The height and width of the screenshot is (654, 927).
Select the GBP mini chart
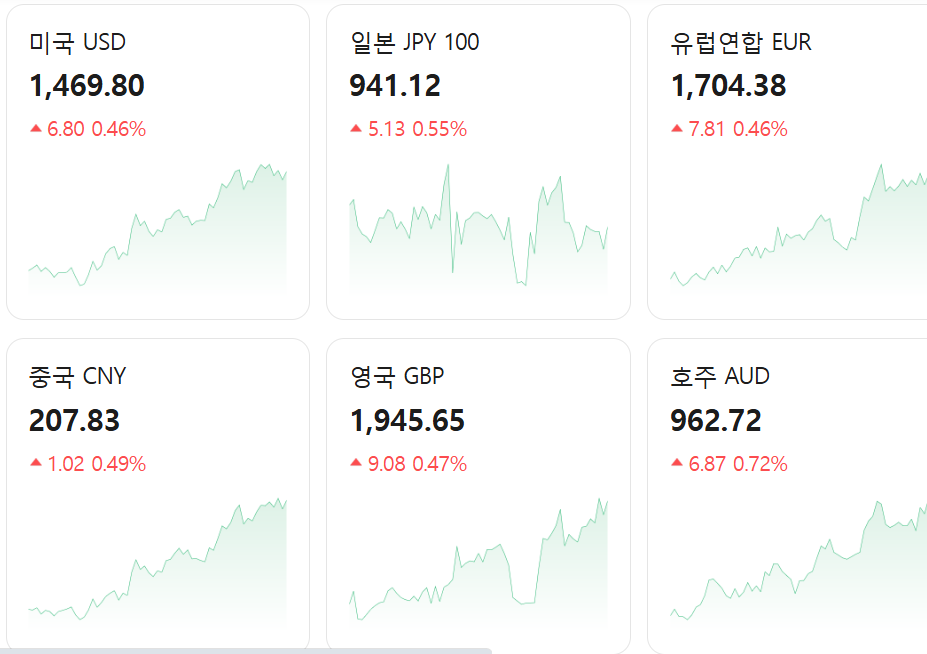[x=477, y=560]
